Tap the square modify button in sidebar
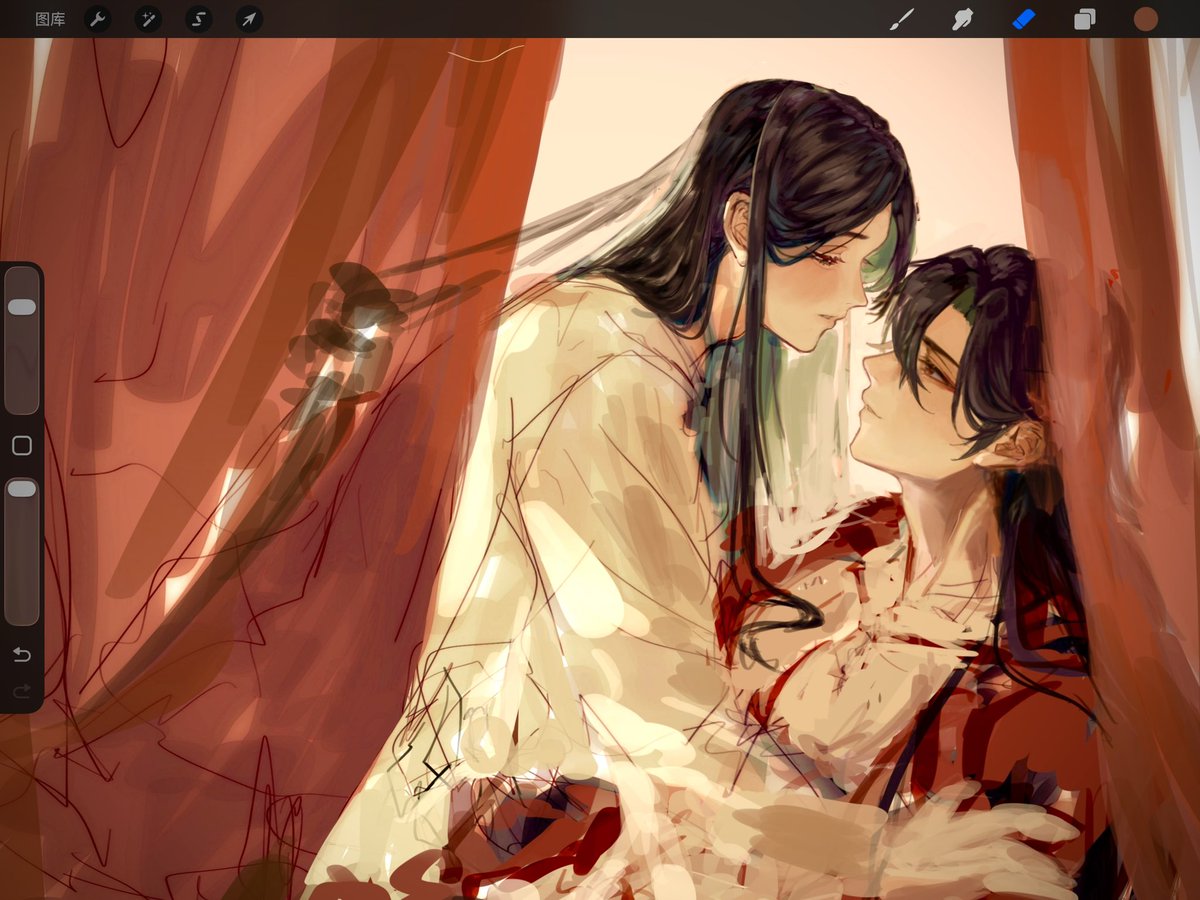Screen dimensions: 1200x900 point(22,446)
